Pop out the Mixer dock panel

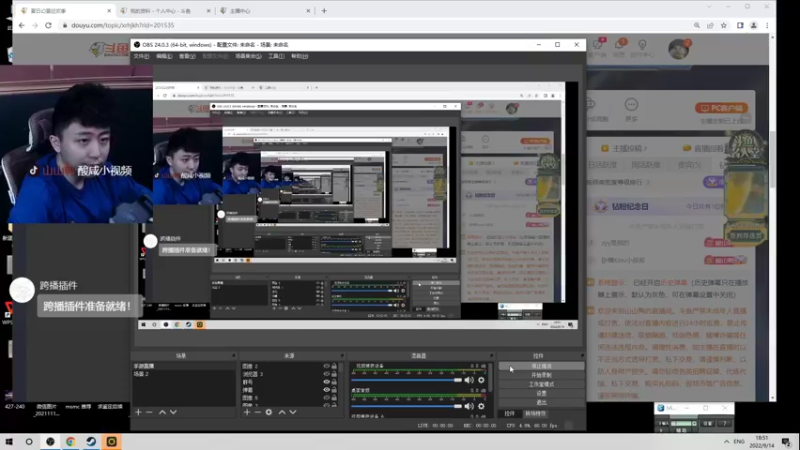(491, 356)
